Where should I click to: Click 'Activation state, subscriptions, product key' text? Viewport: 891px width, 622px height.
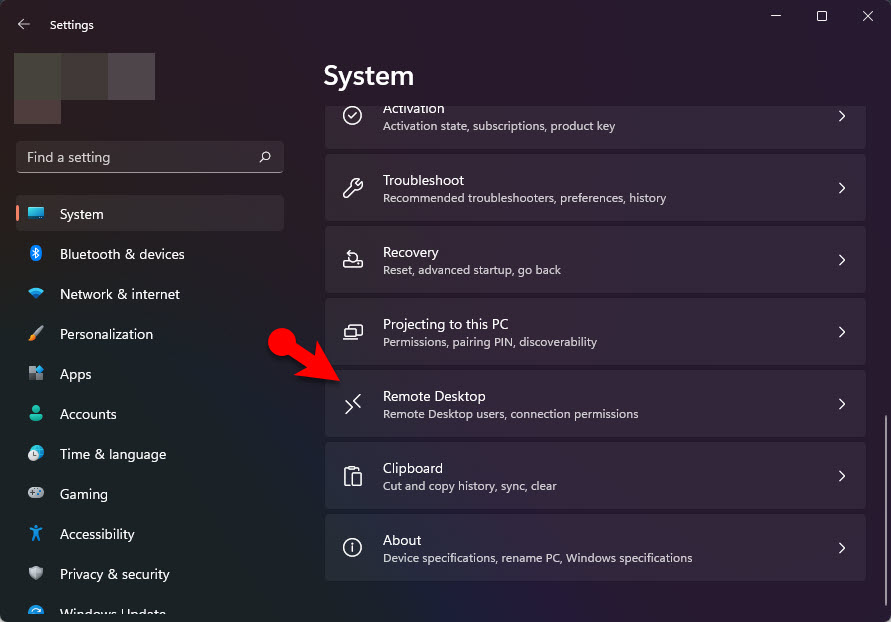pyautogui.click(x=499, y=126)
